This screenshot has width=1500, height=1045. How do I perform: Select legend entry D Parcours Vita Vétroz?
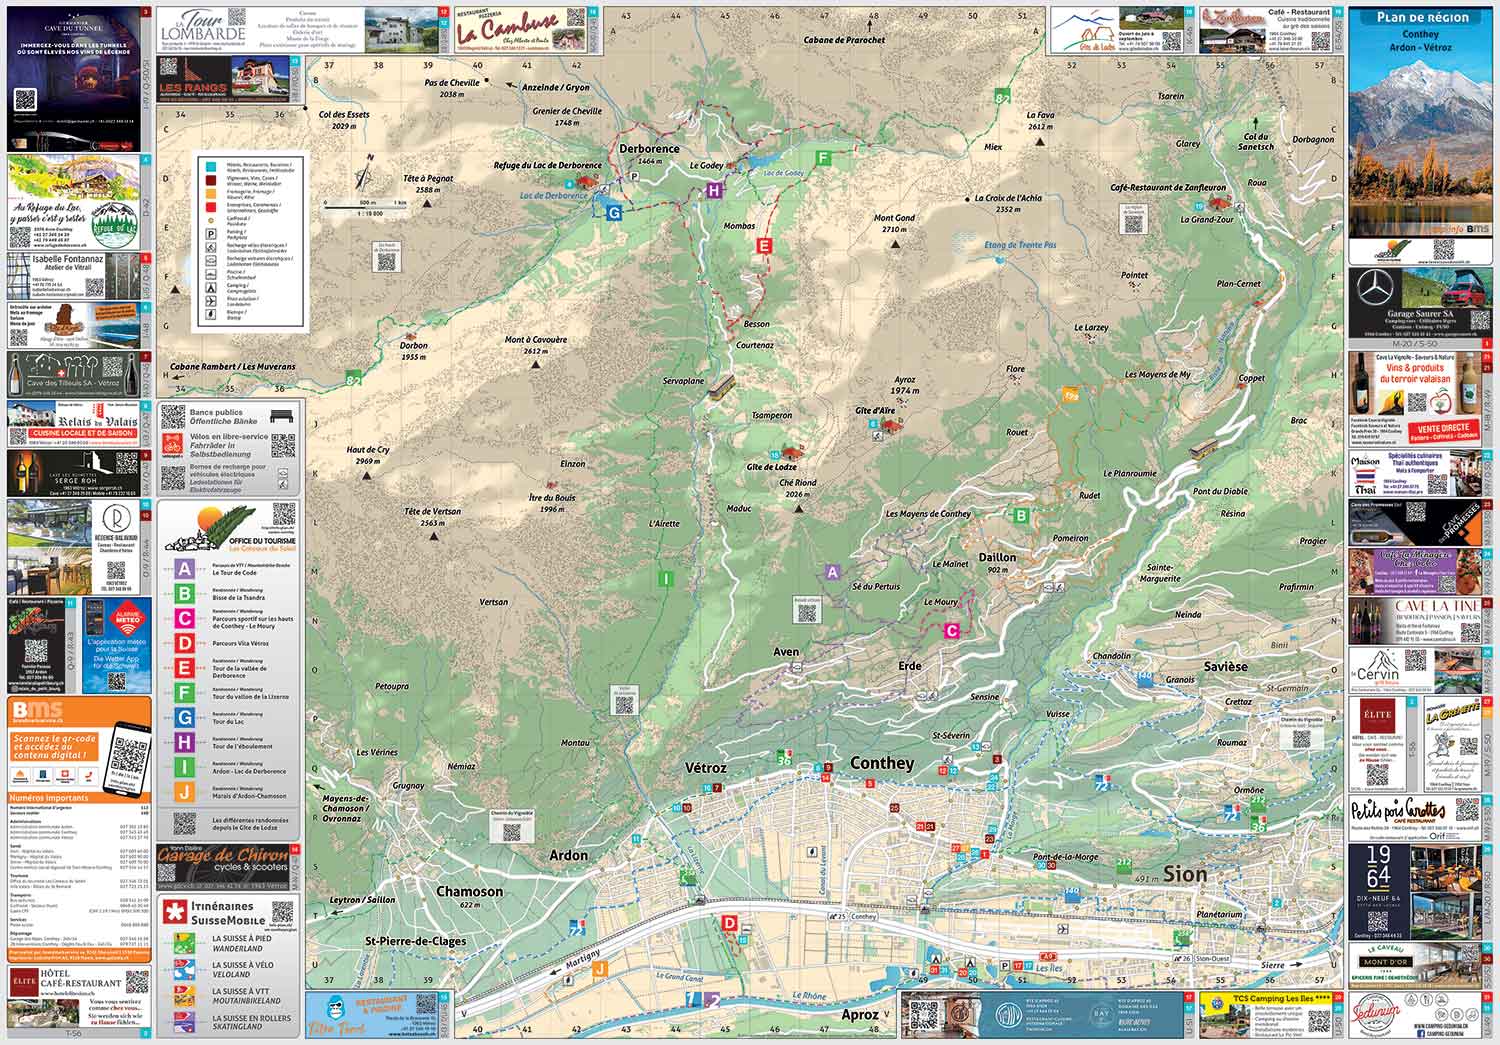click(x=228, y=643)
